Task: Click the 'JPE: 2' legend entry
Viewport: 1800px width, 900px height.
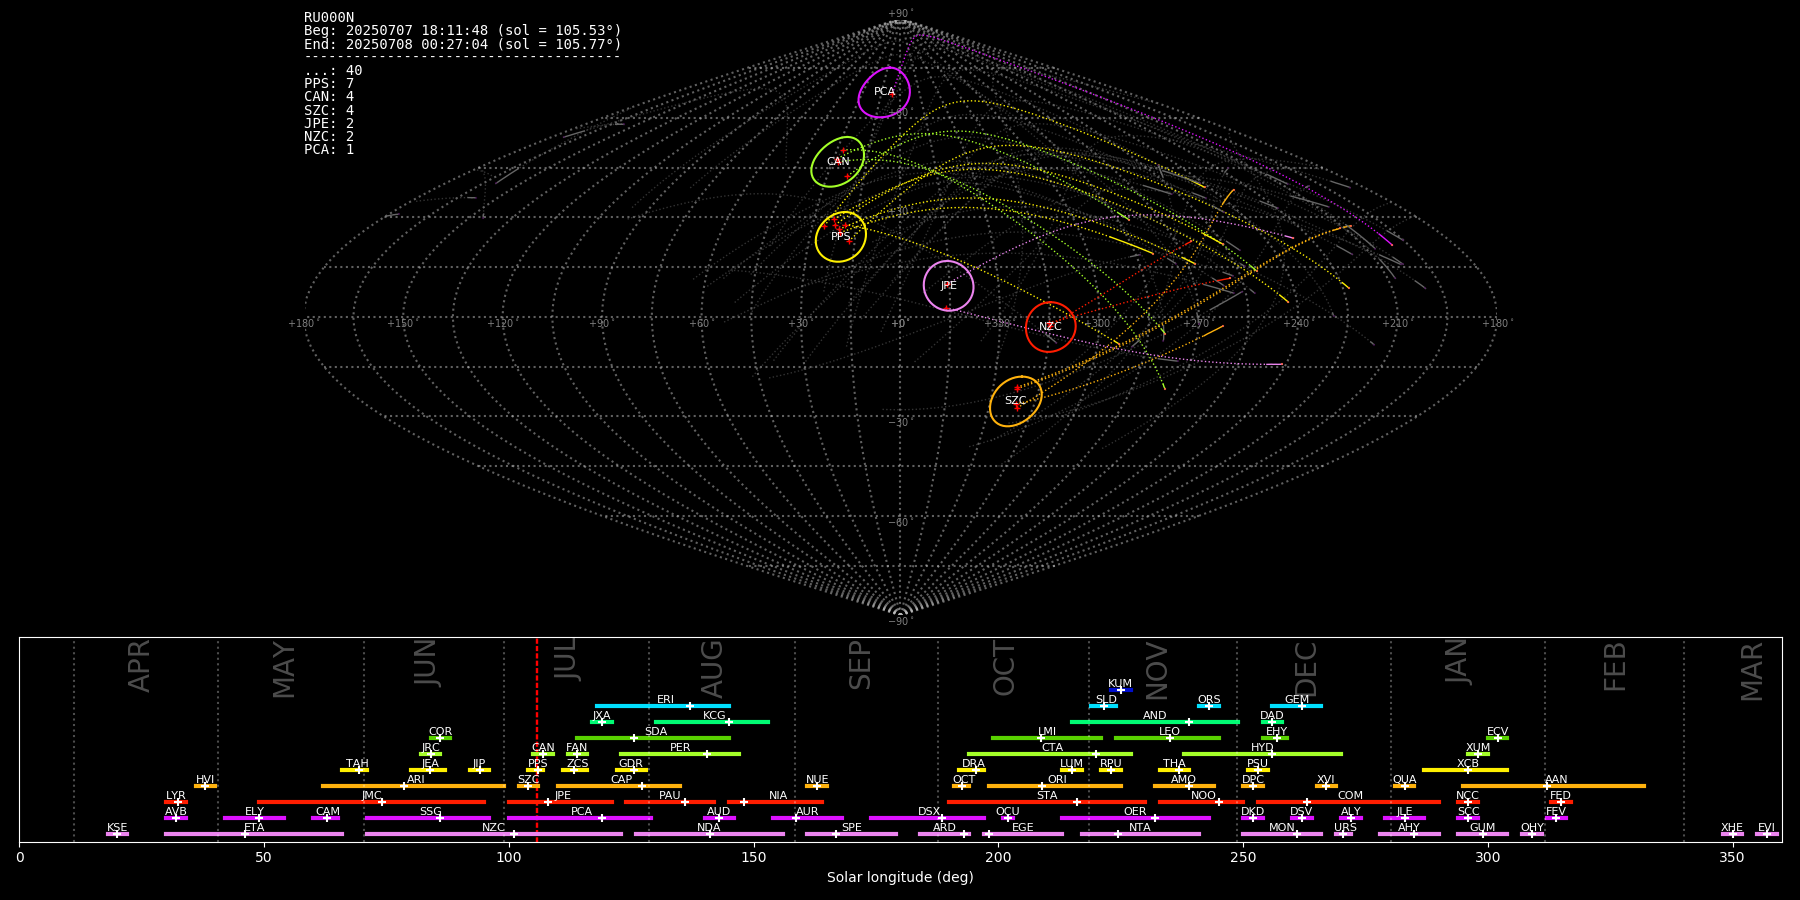Action: pyautogui.click(x=329, y=123)
